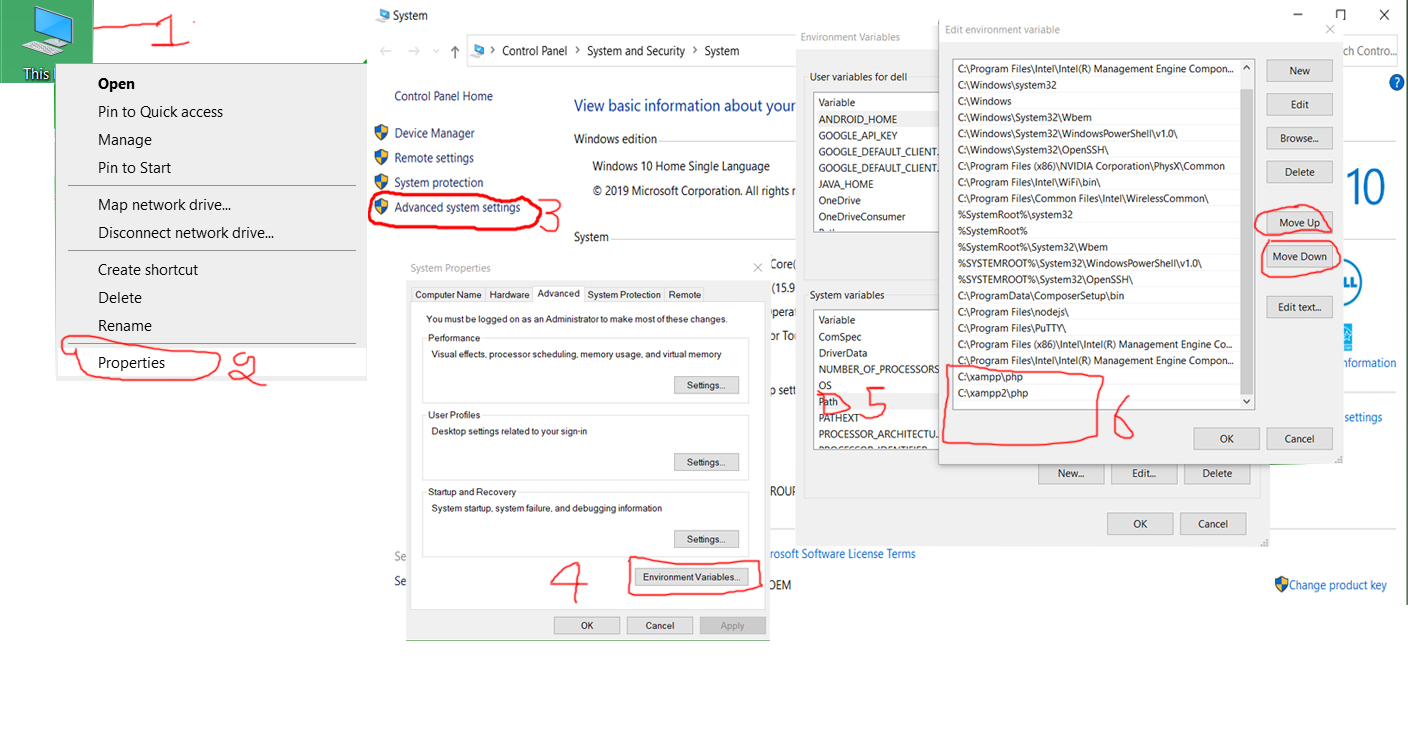Click the Device Manager shield icon
Viewport: 1408px width, 735px height.
click(381, 133)
